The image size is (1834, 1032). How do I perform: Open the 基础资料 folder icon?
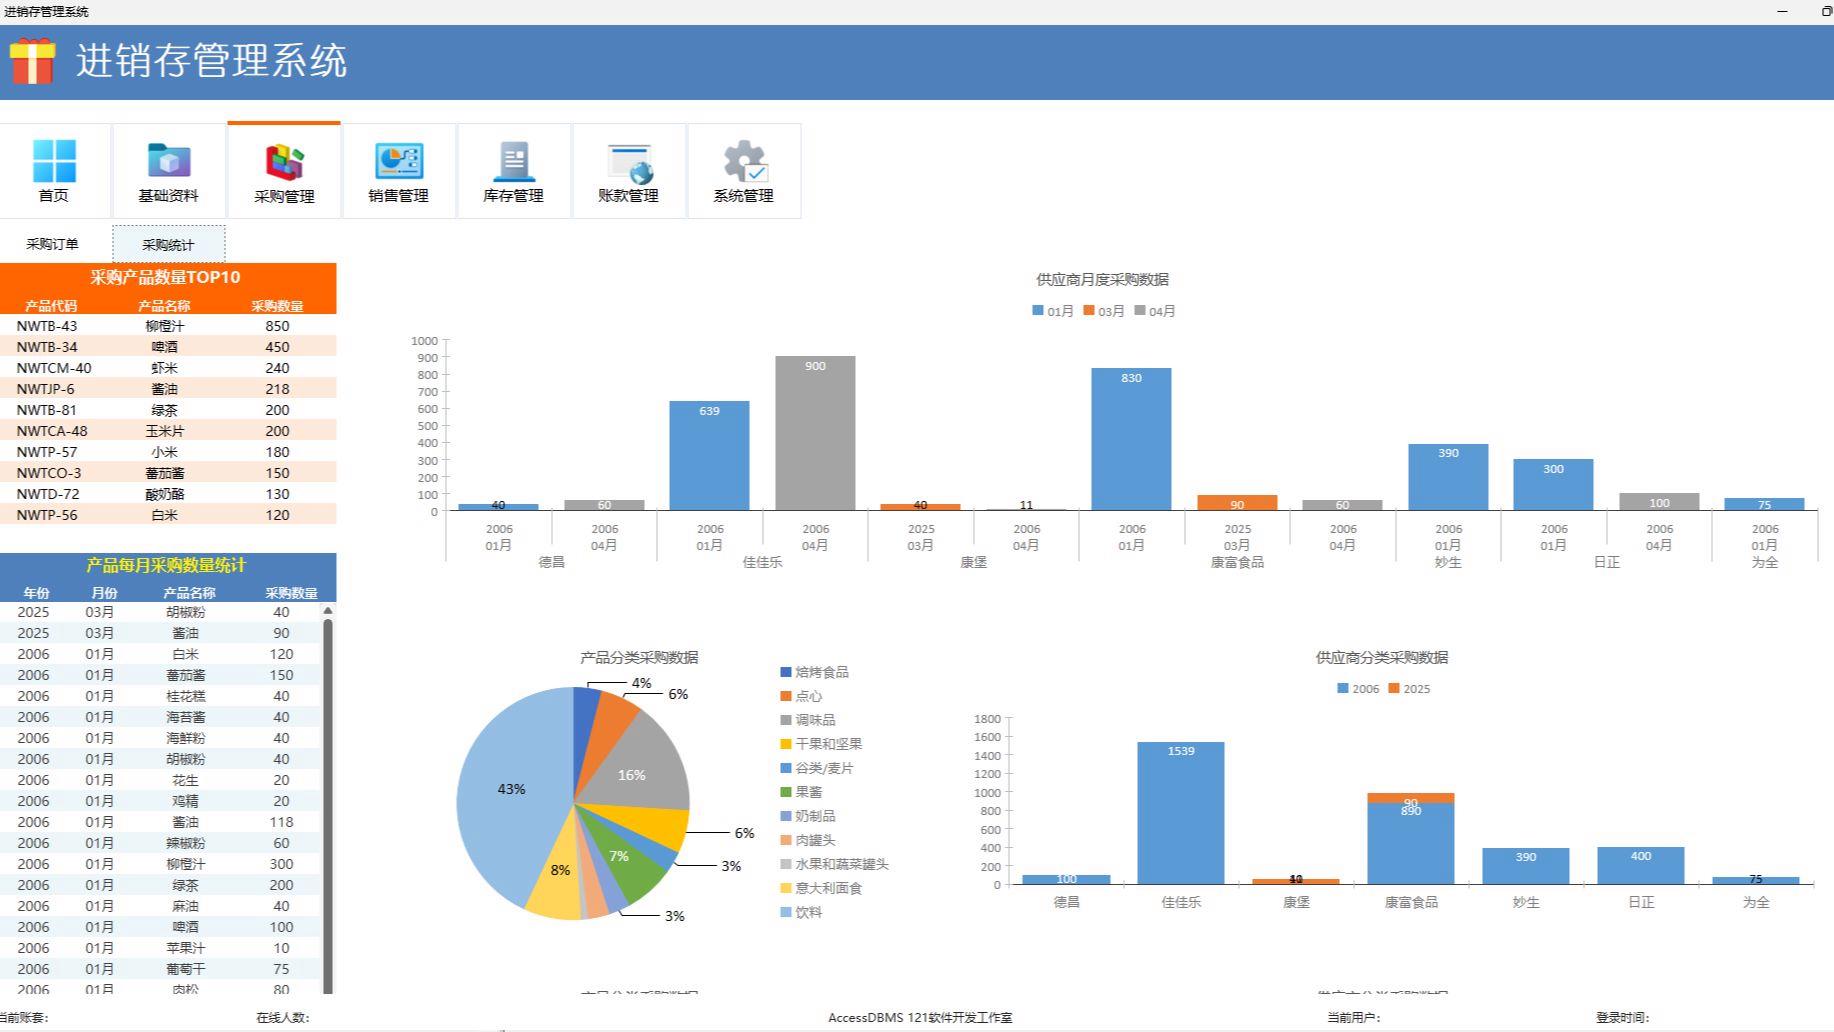pyautogui.click(x=168, y=171)
